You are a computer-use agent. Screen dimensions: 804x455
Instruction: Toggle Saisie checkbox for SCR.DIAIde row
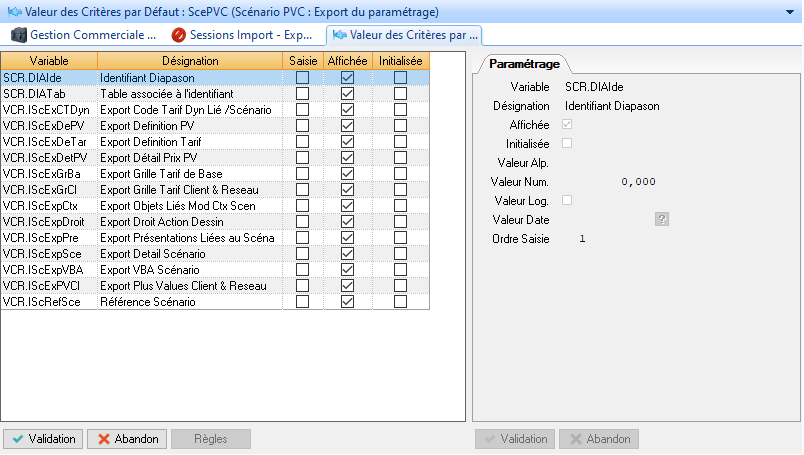[302, 77]
